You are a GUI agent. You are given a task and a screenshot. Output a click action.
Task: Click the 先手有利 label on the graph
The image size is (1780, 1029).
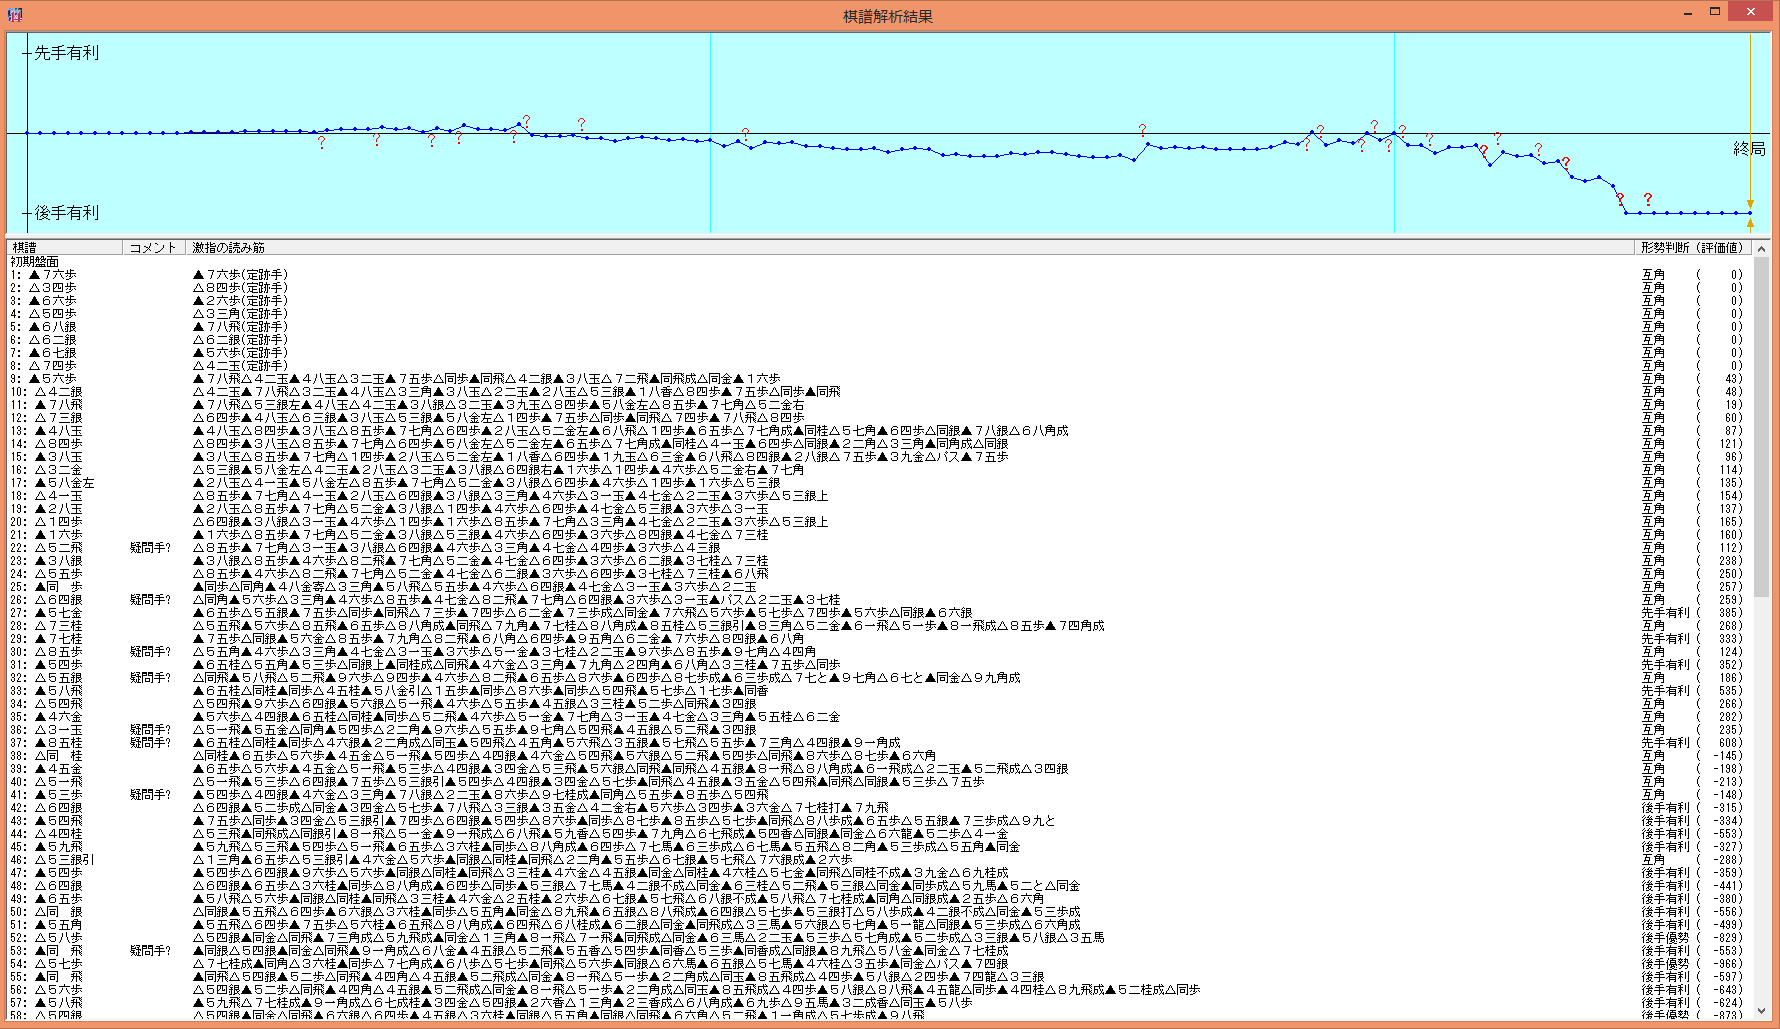click(66, 53)
